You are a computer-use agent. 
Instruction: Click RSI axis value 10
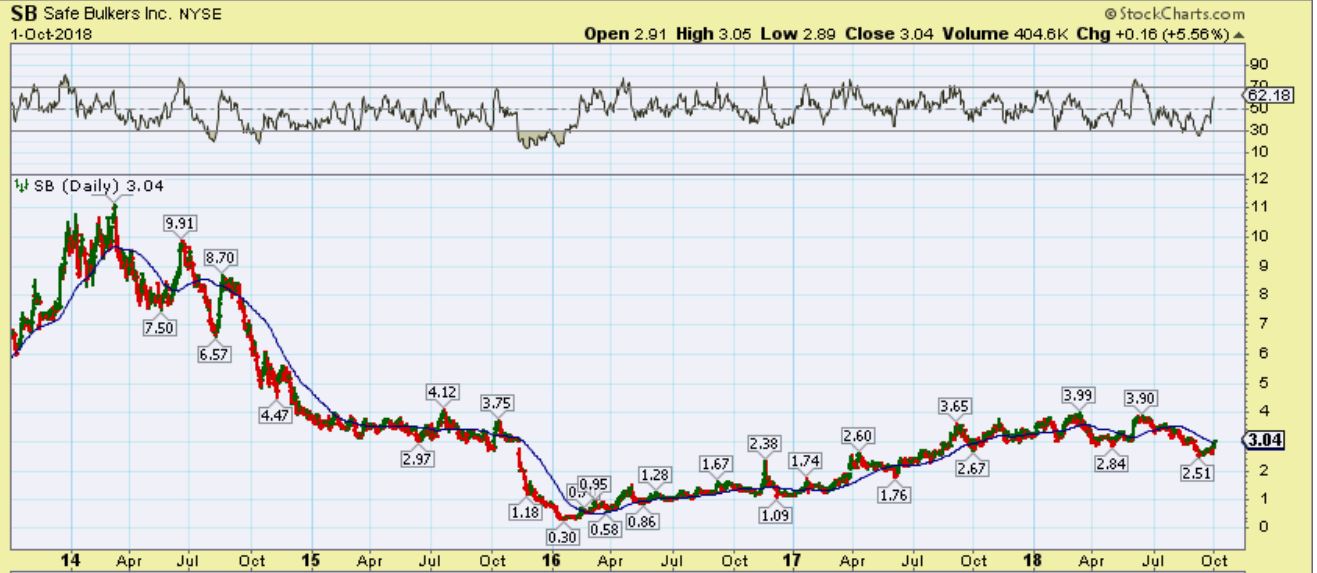click(x=1259, y=153)
